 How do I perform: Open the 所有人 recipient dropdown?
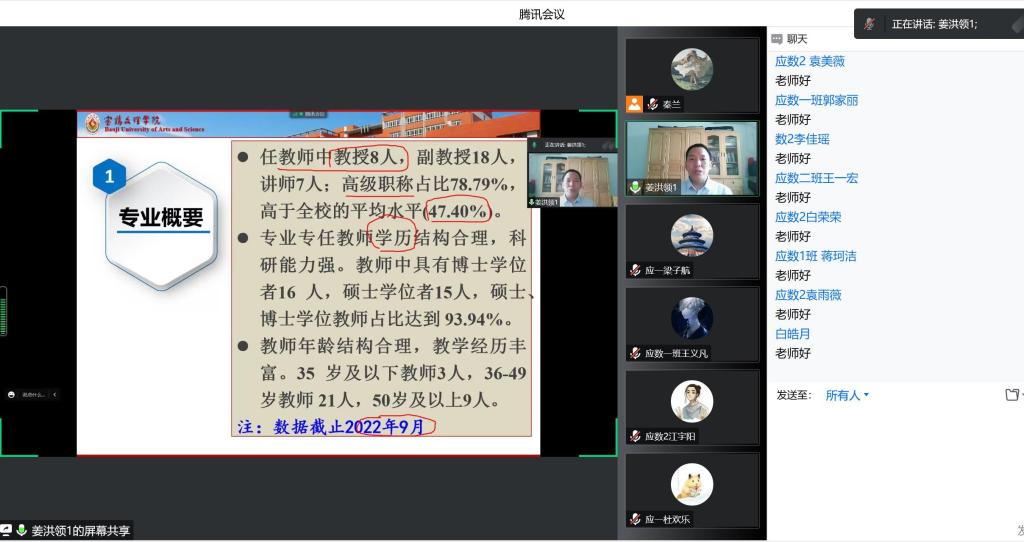point(846,395)
